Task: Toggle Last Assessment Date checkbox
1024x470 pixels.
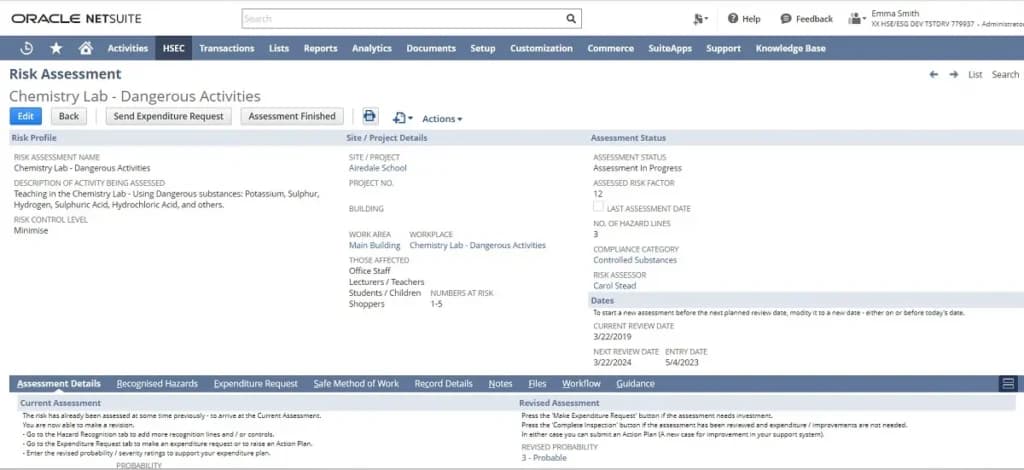Action: pos(598,207)
